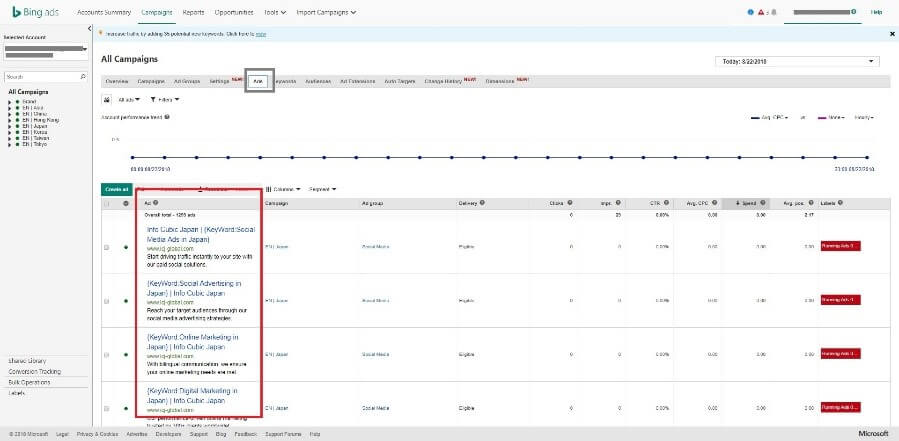
Task: Open Conversion Tracking in sidebar
Action: click(x=35, y=371)
